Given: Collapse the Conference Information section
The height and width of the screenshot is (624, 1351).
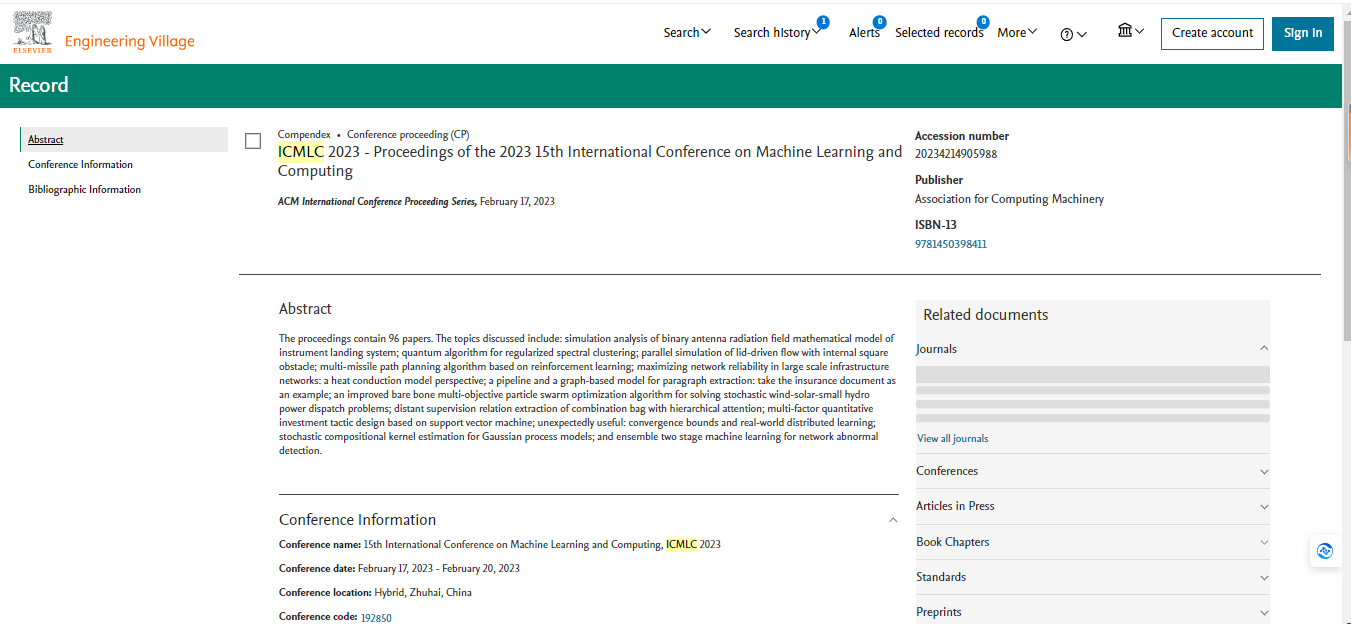Looking at the screenshot, I should [893, 520].
